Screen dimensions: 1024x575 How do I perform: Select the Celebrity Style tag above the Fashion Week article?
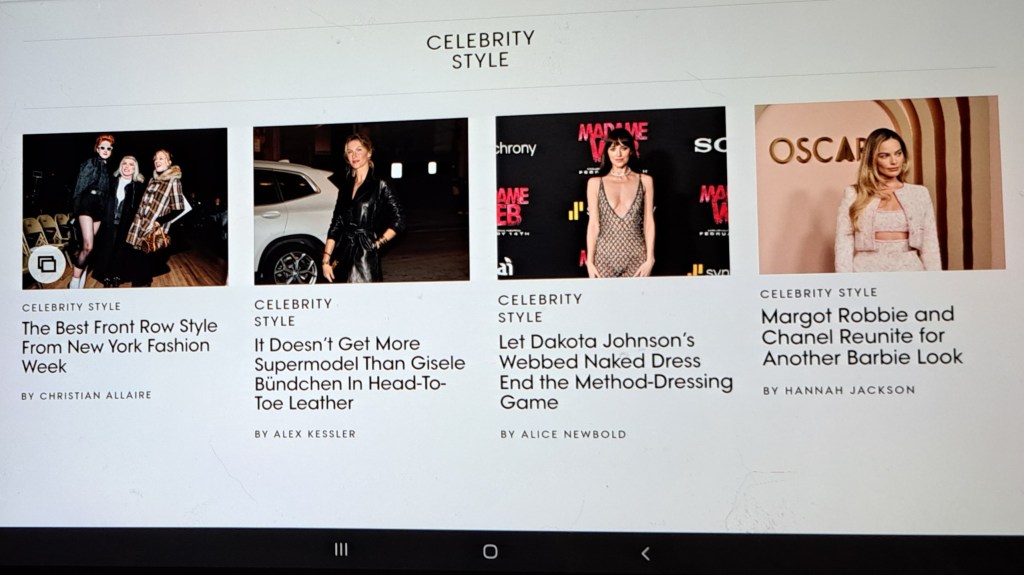71,306
